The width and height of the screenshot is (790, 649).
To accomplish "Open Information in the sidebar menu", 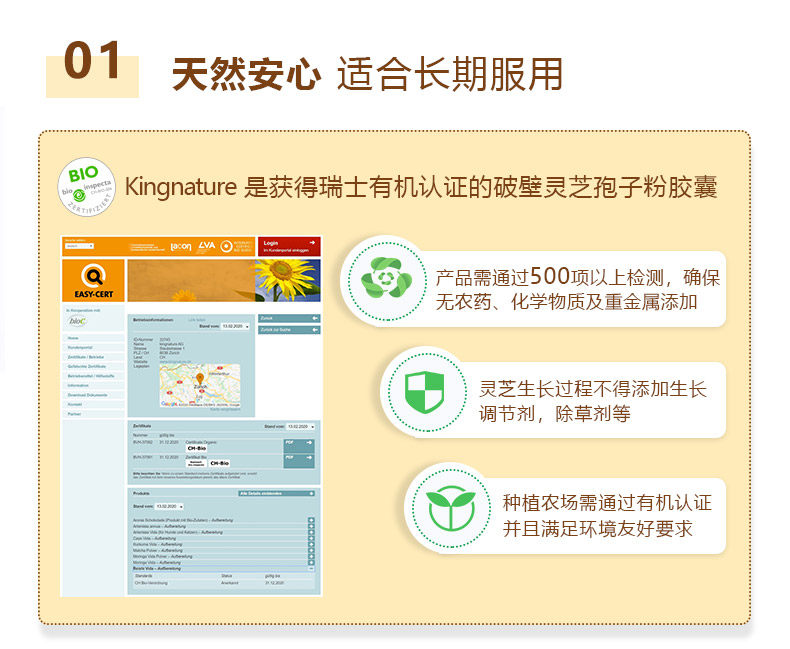I will (93, 385).
